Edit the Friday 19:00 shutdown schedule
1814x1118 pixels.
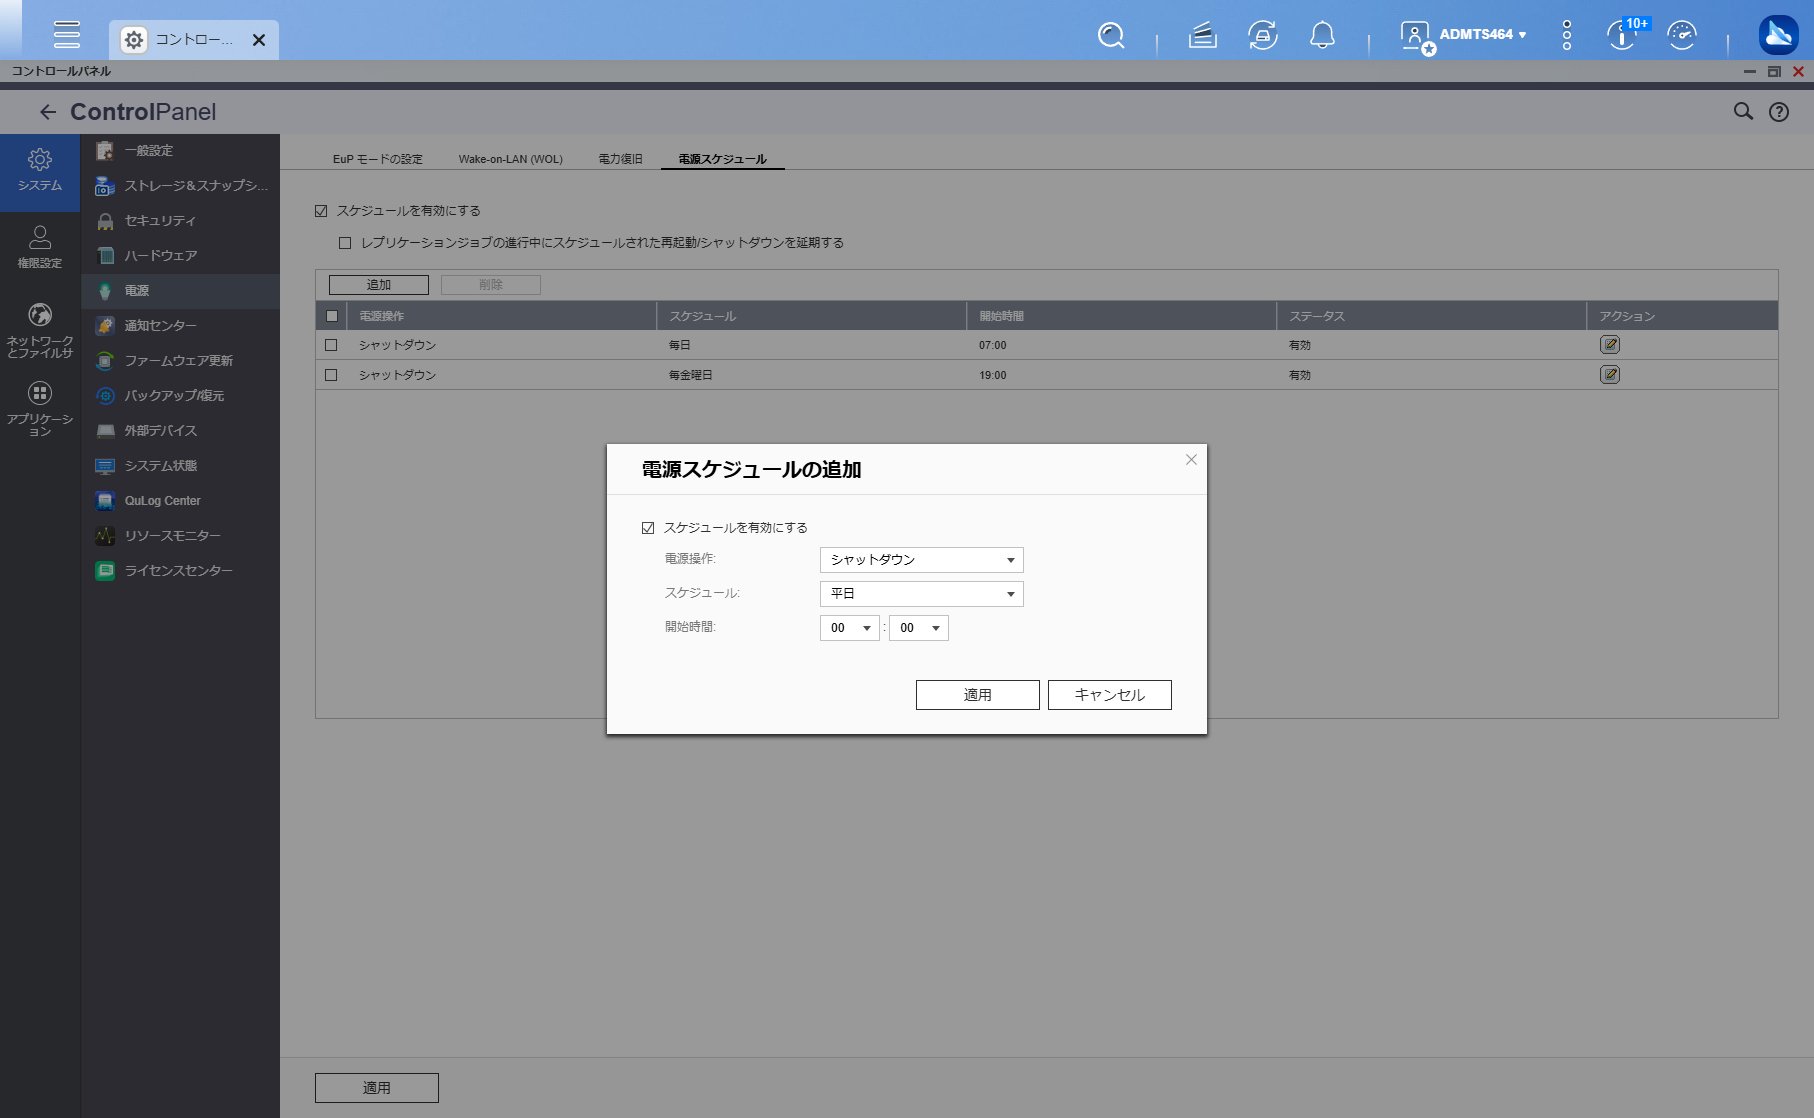click(1610, 375)
